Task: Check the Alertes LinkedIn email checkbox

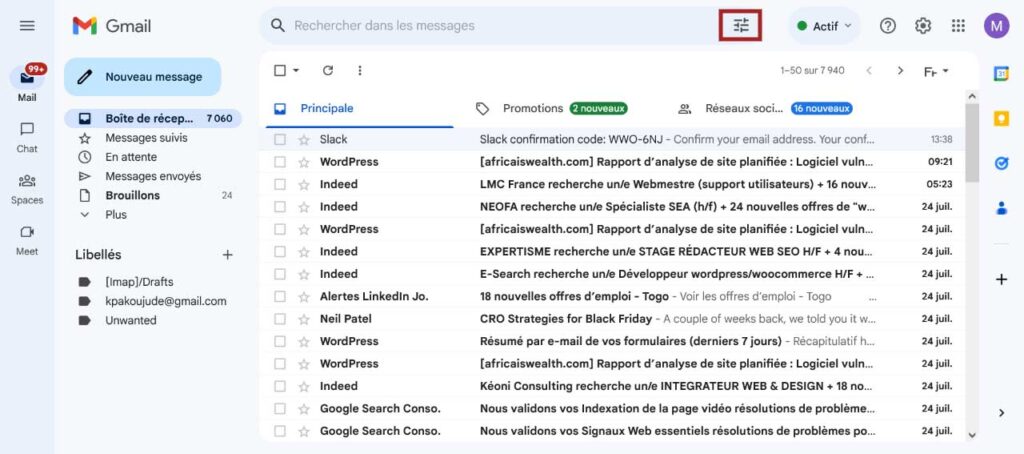Action: coord(280,297)
